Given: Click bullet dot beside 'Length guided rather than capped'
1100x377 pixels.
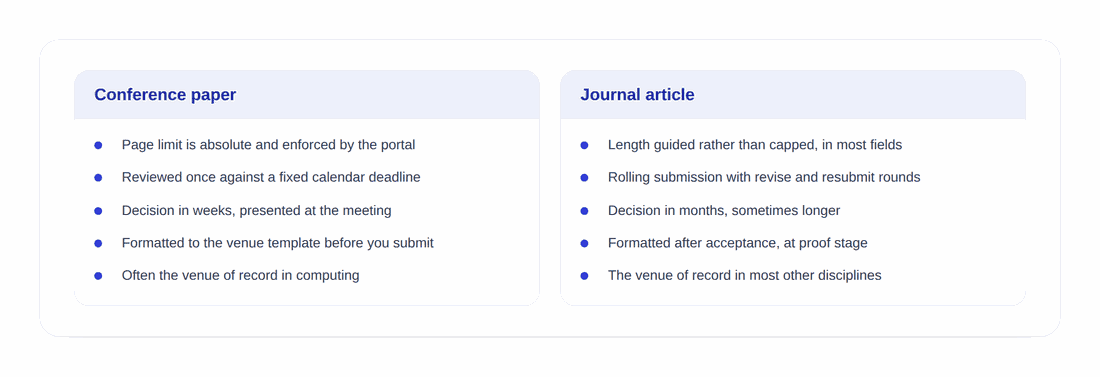Looking at the screenshot, I should 584,145.
